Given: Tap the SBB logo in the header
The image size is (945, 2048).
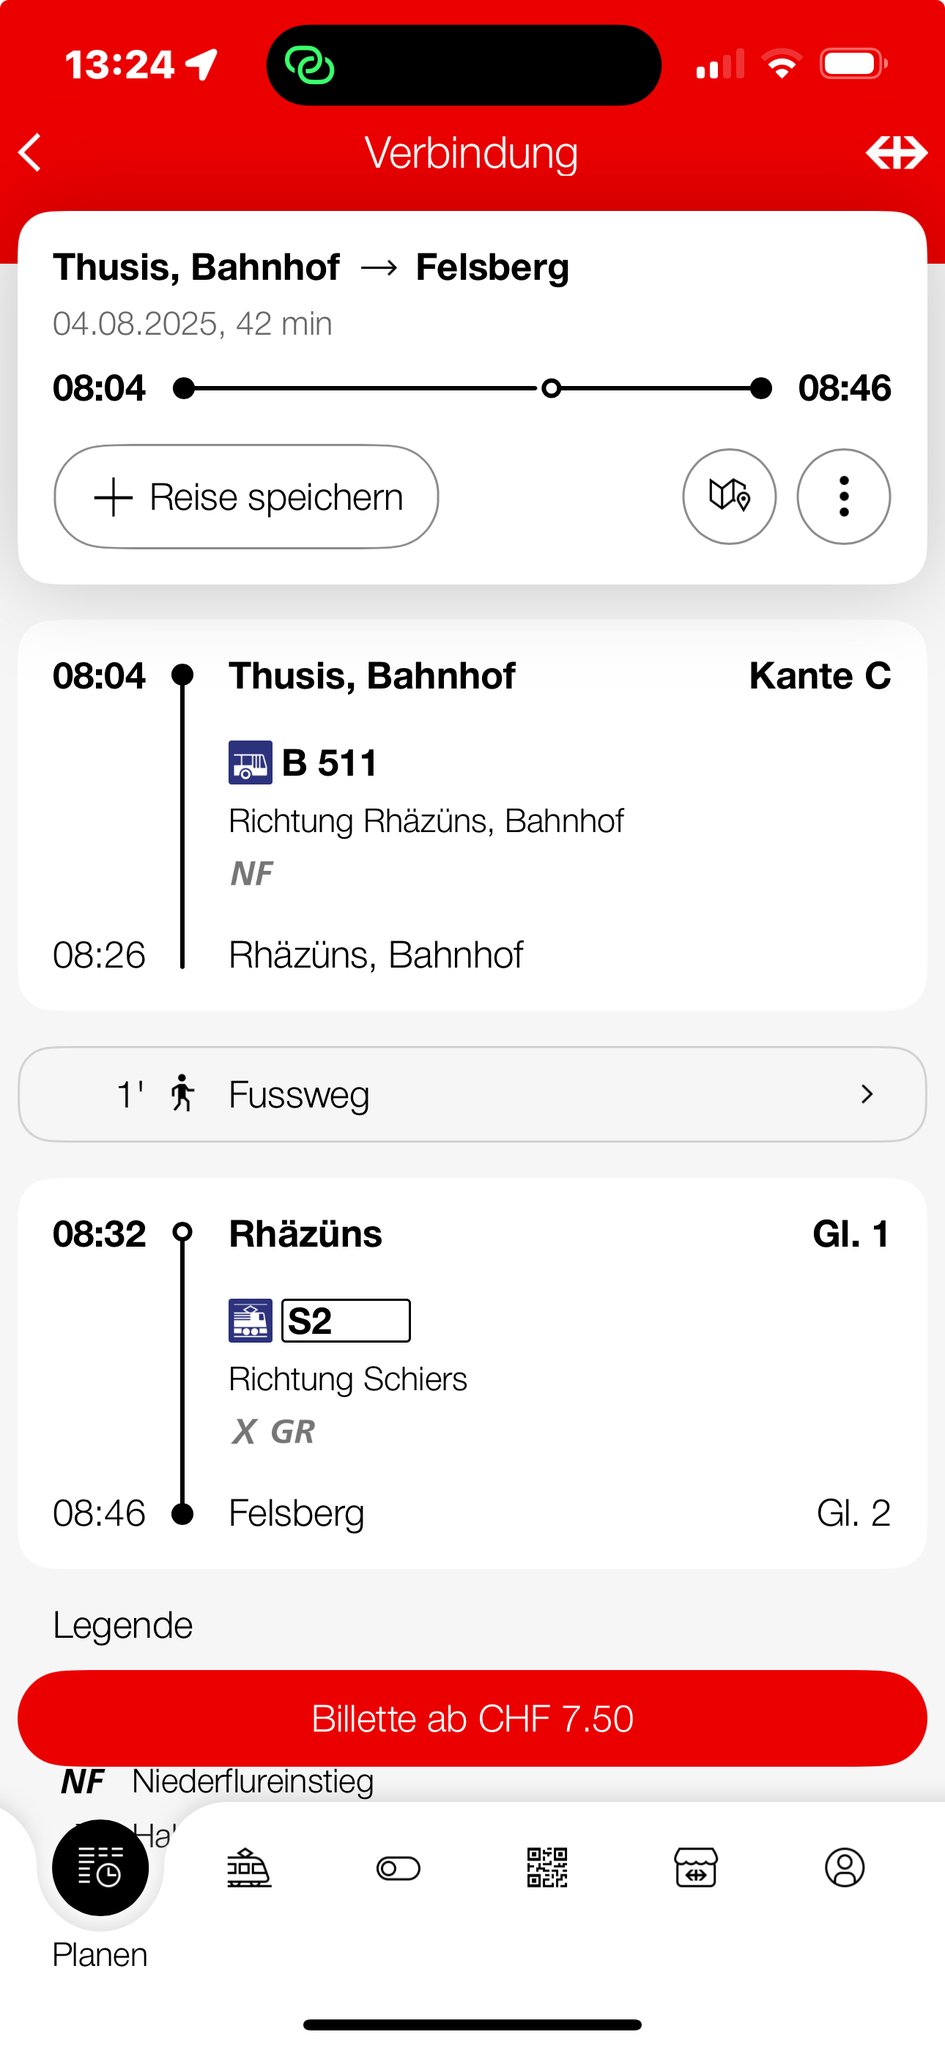Looking at the screenshot, I should pos(896,153).
